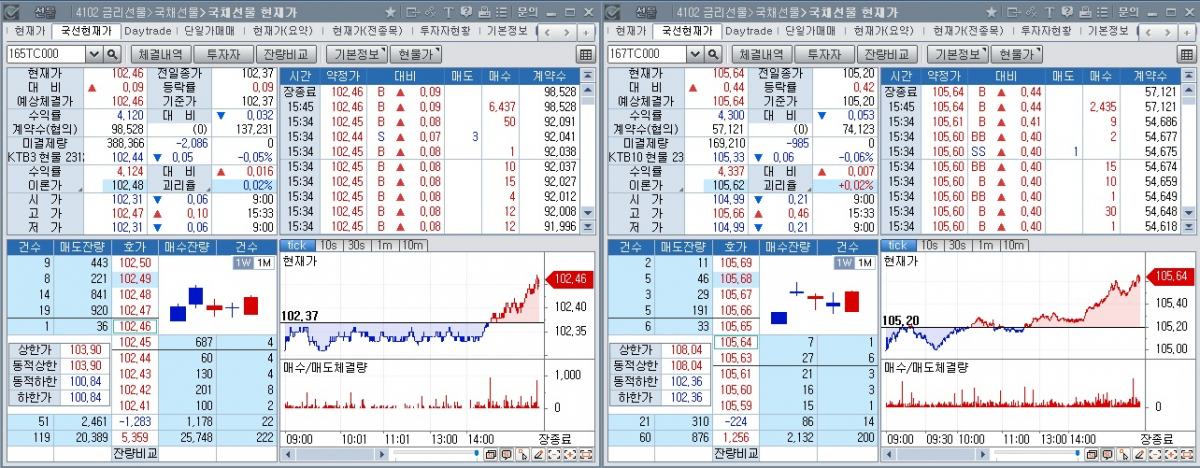Click the left trade list scrollbar down arrow
This screenshot has width=1200, height=468.
click(587, 213)
